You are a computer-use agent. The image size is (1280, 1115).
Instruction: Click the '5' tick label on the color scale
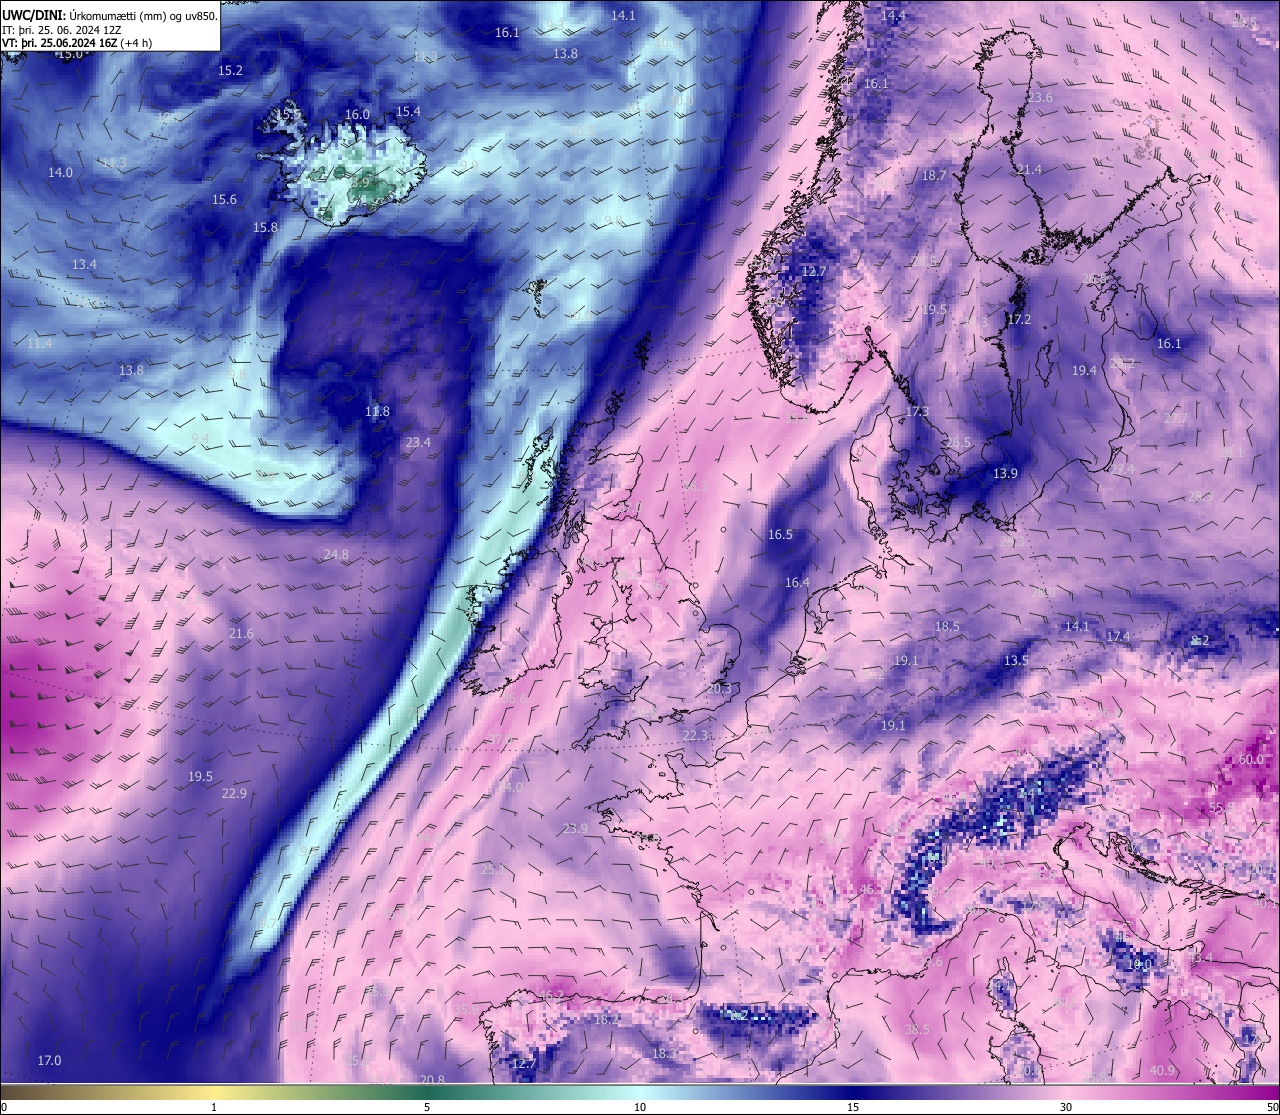pyautogui.click(x=427, y=1107)
